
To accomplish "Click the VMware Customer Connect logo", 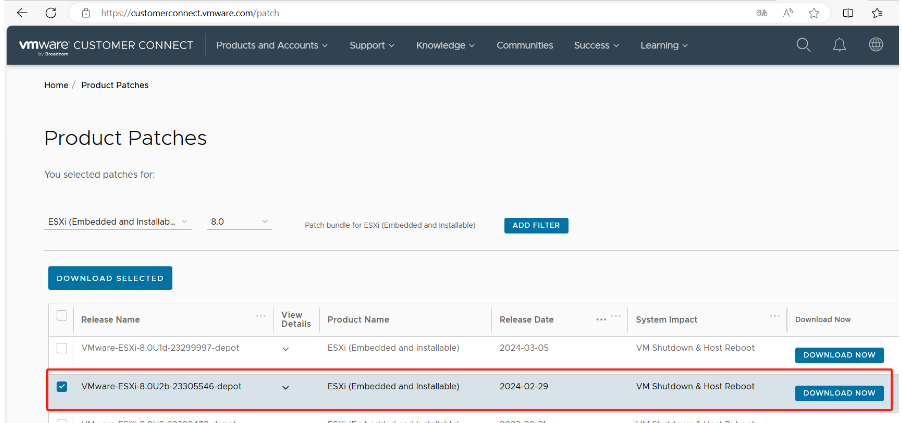I will coord(106,45).
